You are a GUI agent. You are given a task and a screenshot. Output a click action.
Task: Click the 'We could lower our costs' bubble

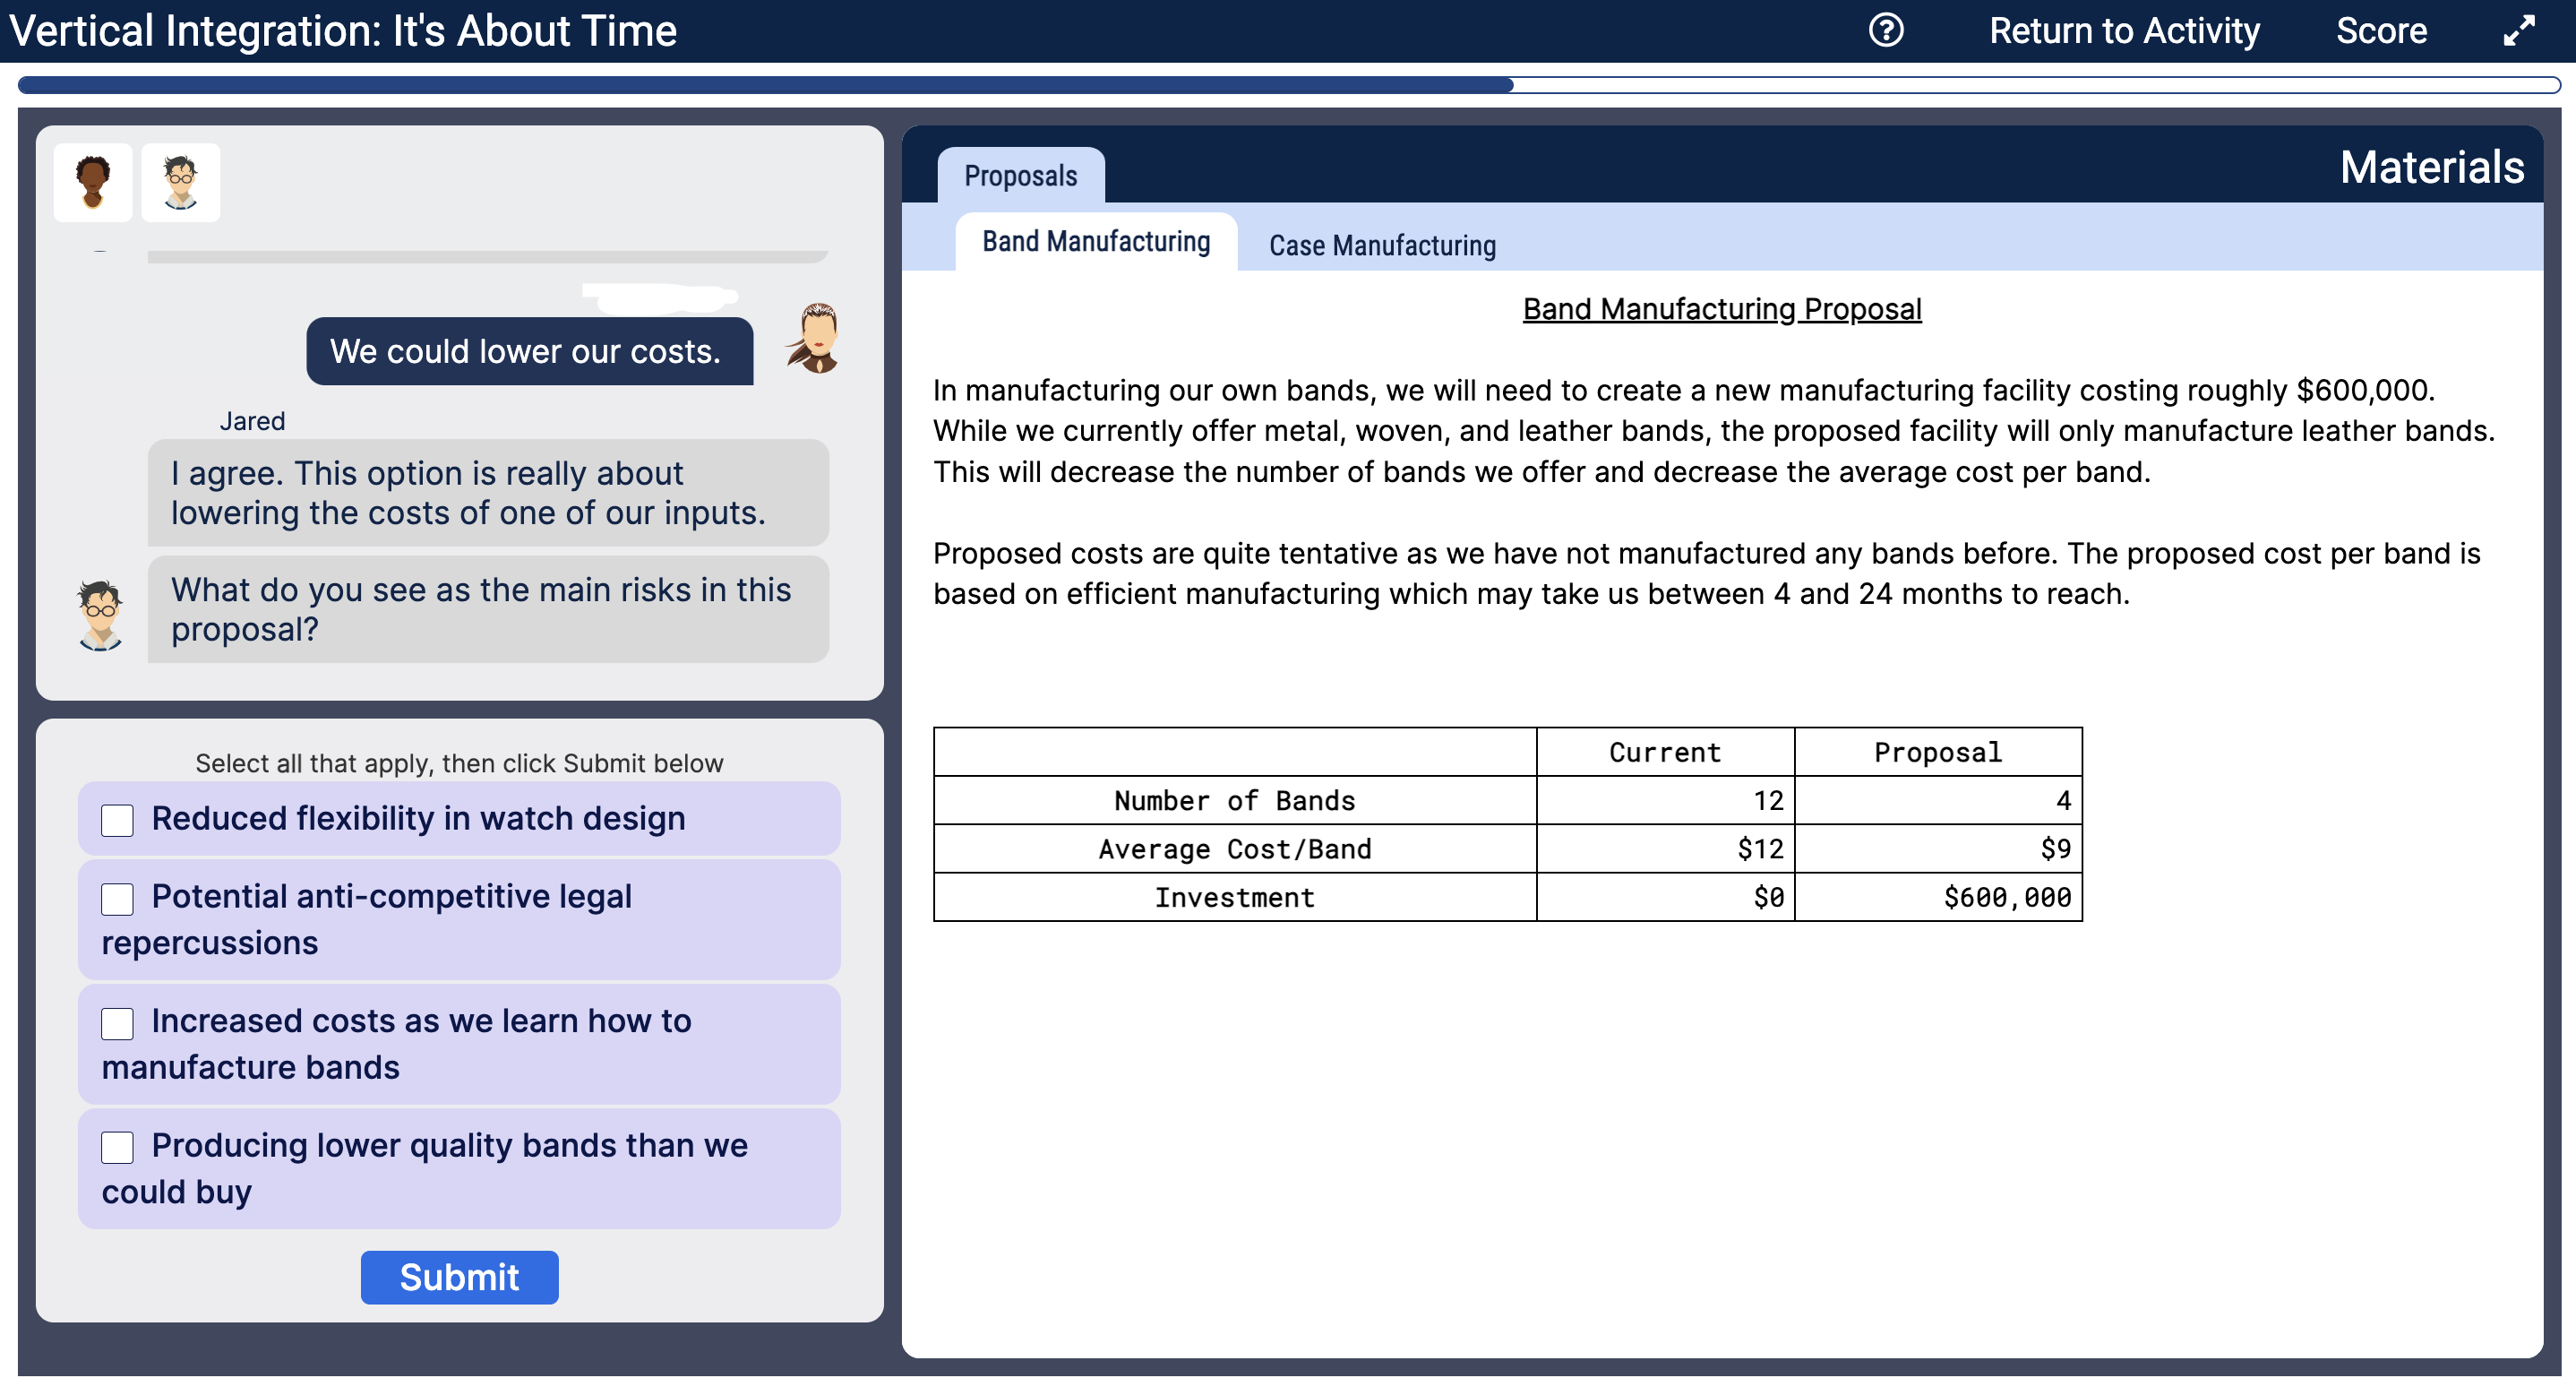[x=528, y=351]
